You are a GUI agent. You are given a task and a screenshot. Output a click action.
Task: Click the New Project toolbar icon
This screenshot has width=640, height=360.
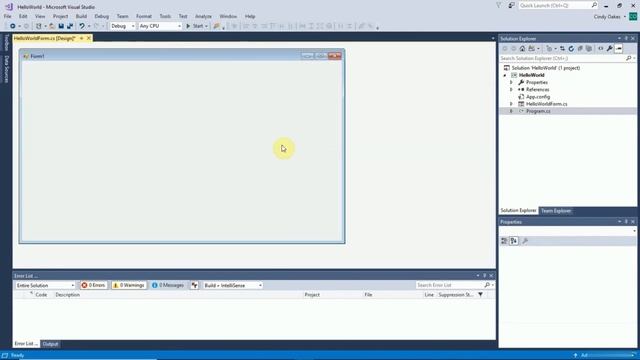[x=39, y=26]
